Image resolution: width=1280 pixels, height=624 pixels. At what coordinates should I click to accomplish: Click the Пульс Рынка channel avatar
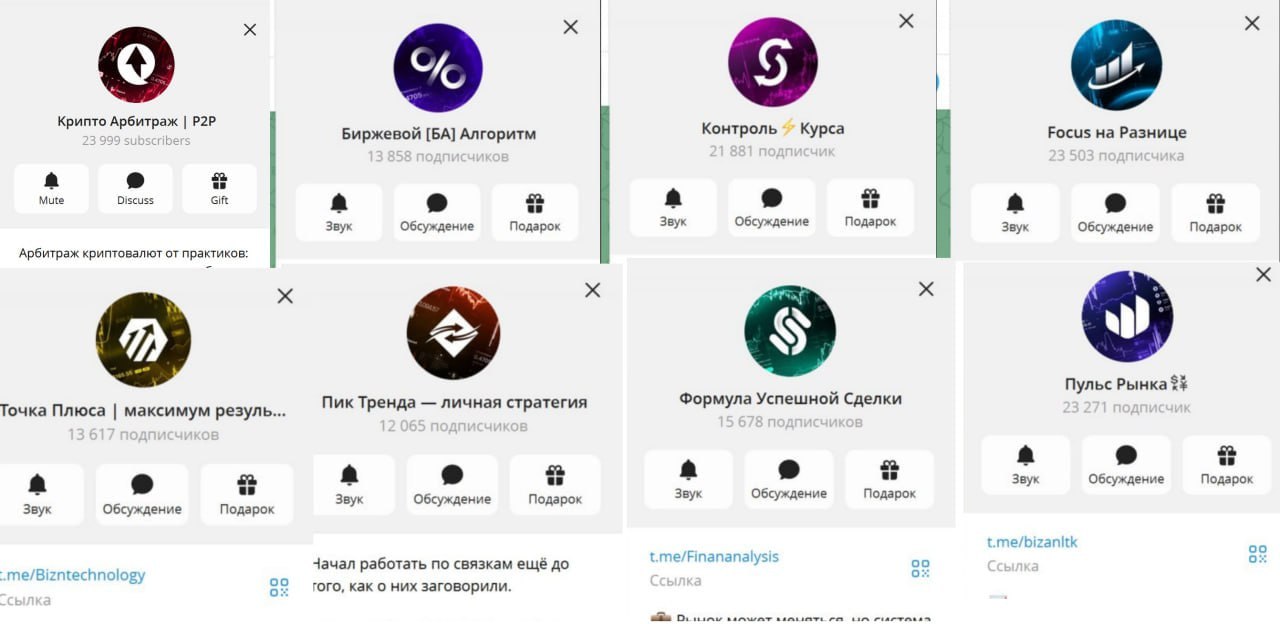pos(1127,318)
